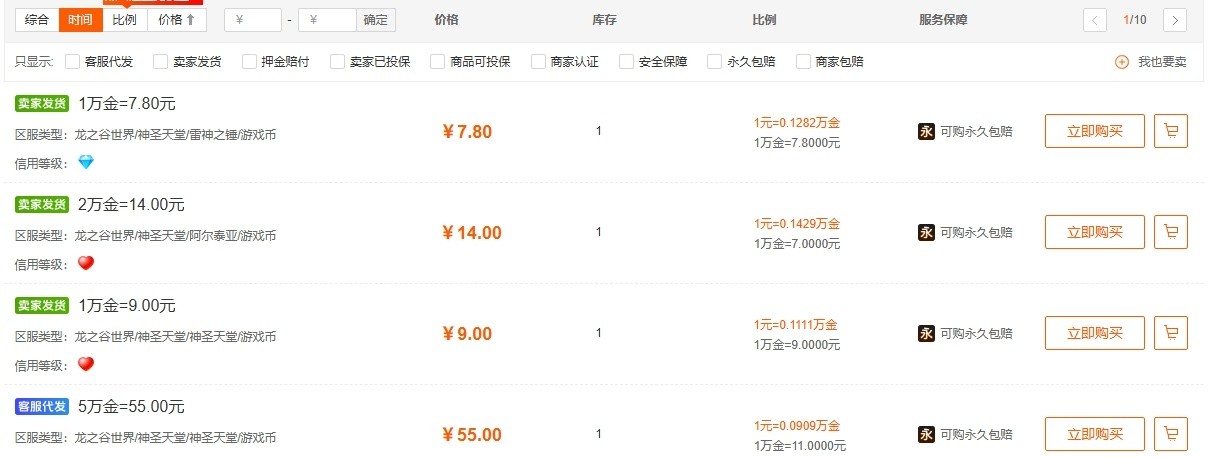The image size is (1210, 457).
Task: Click cart icon for ¥14.00 listing
Action: (1171, 232)
